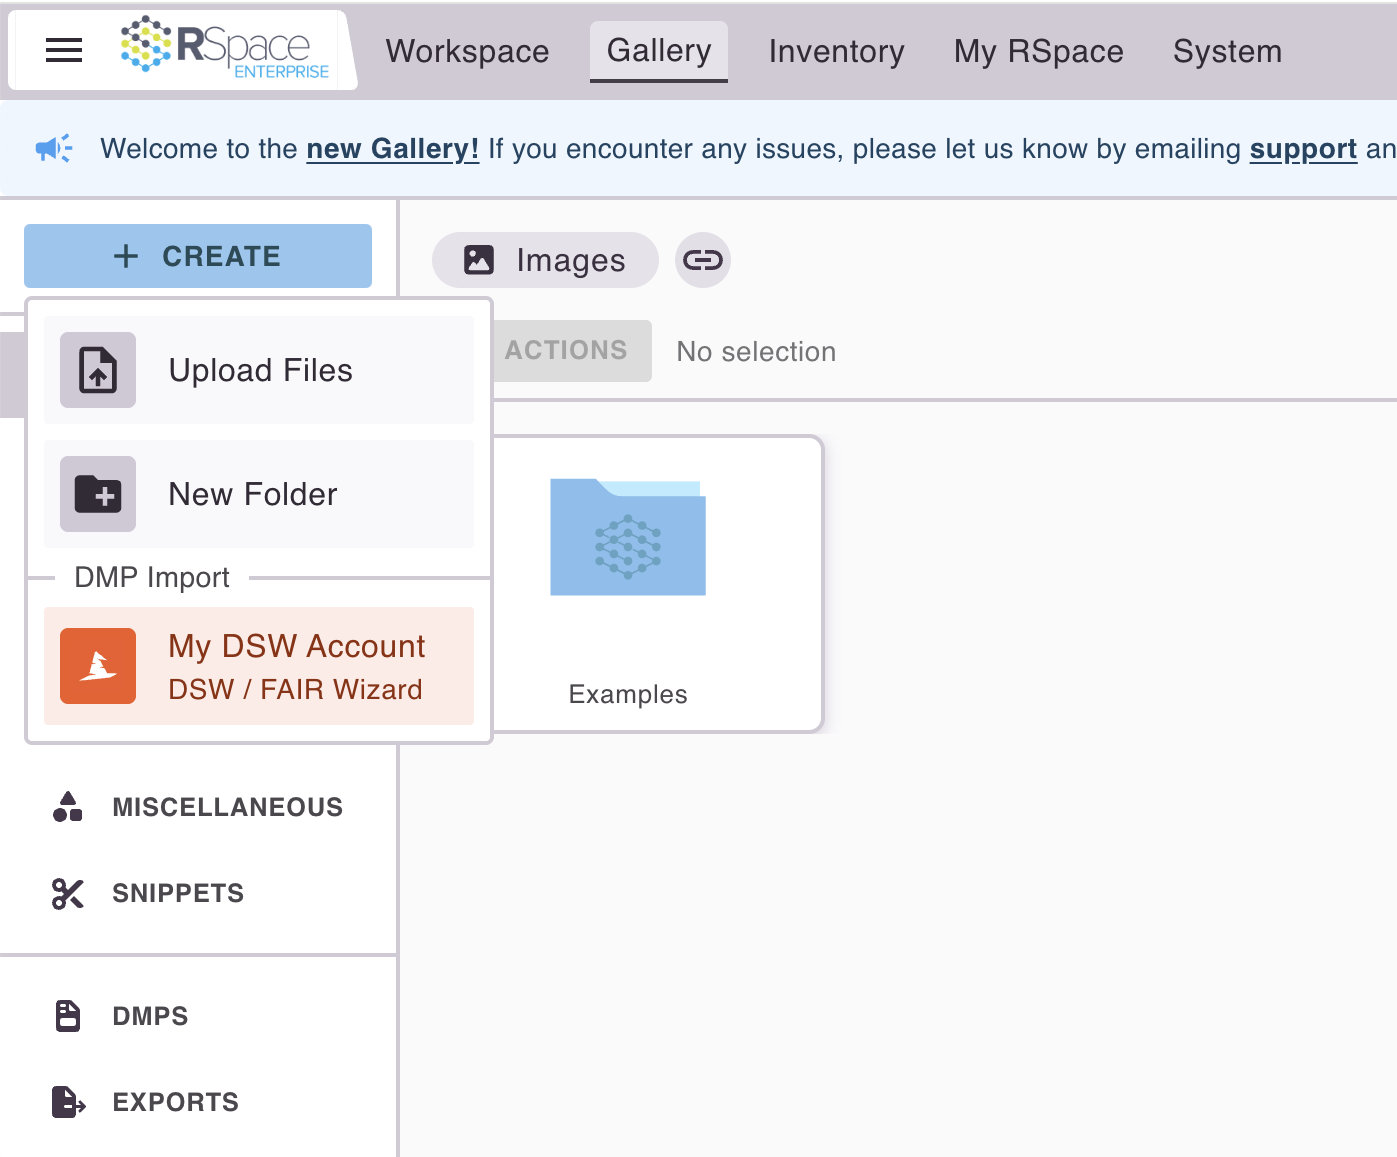This screenshot has width=1397, height=1157.
Task: Open the Miscellaneous gallery section
Action: click(x=228, y=807)
